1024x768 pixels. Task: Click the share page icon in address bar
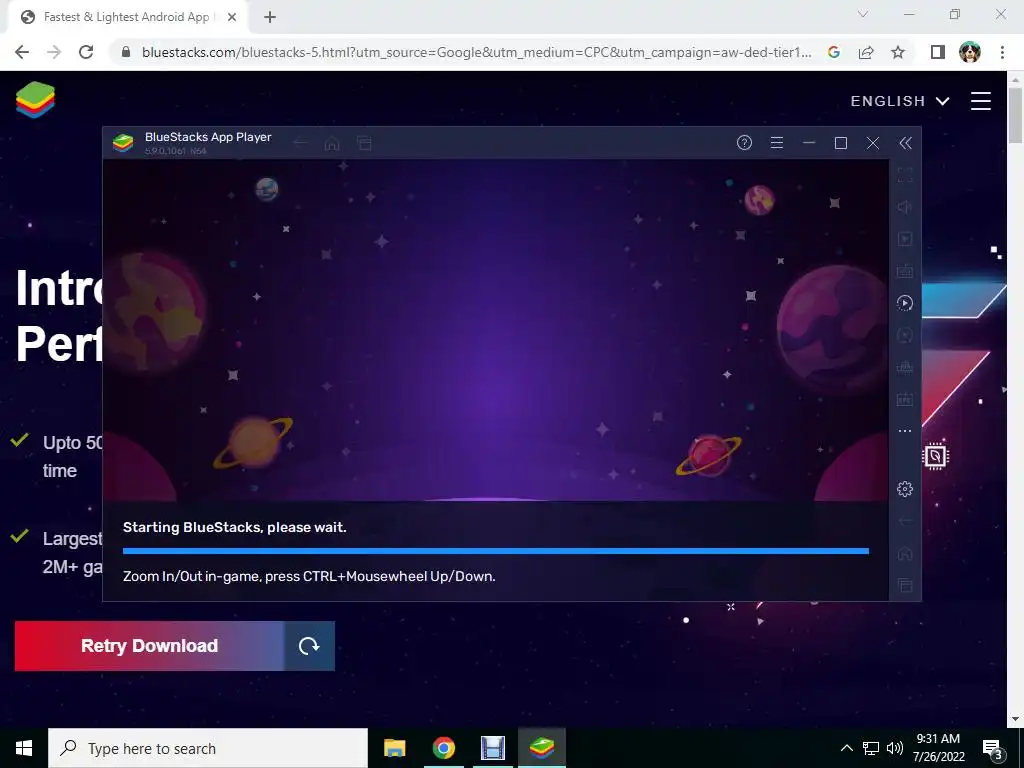coord(866,52)
